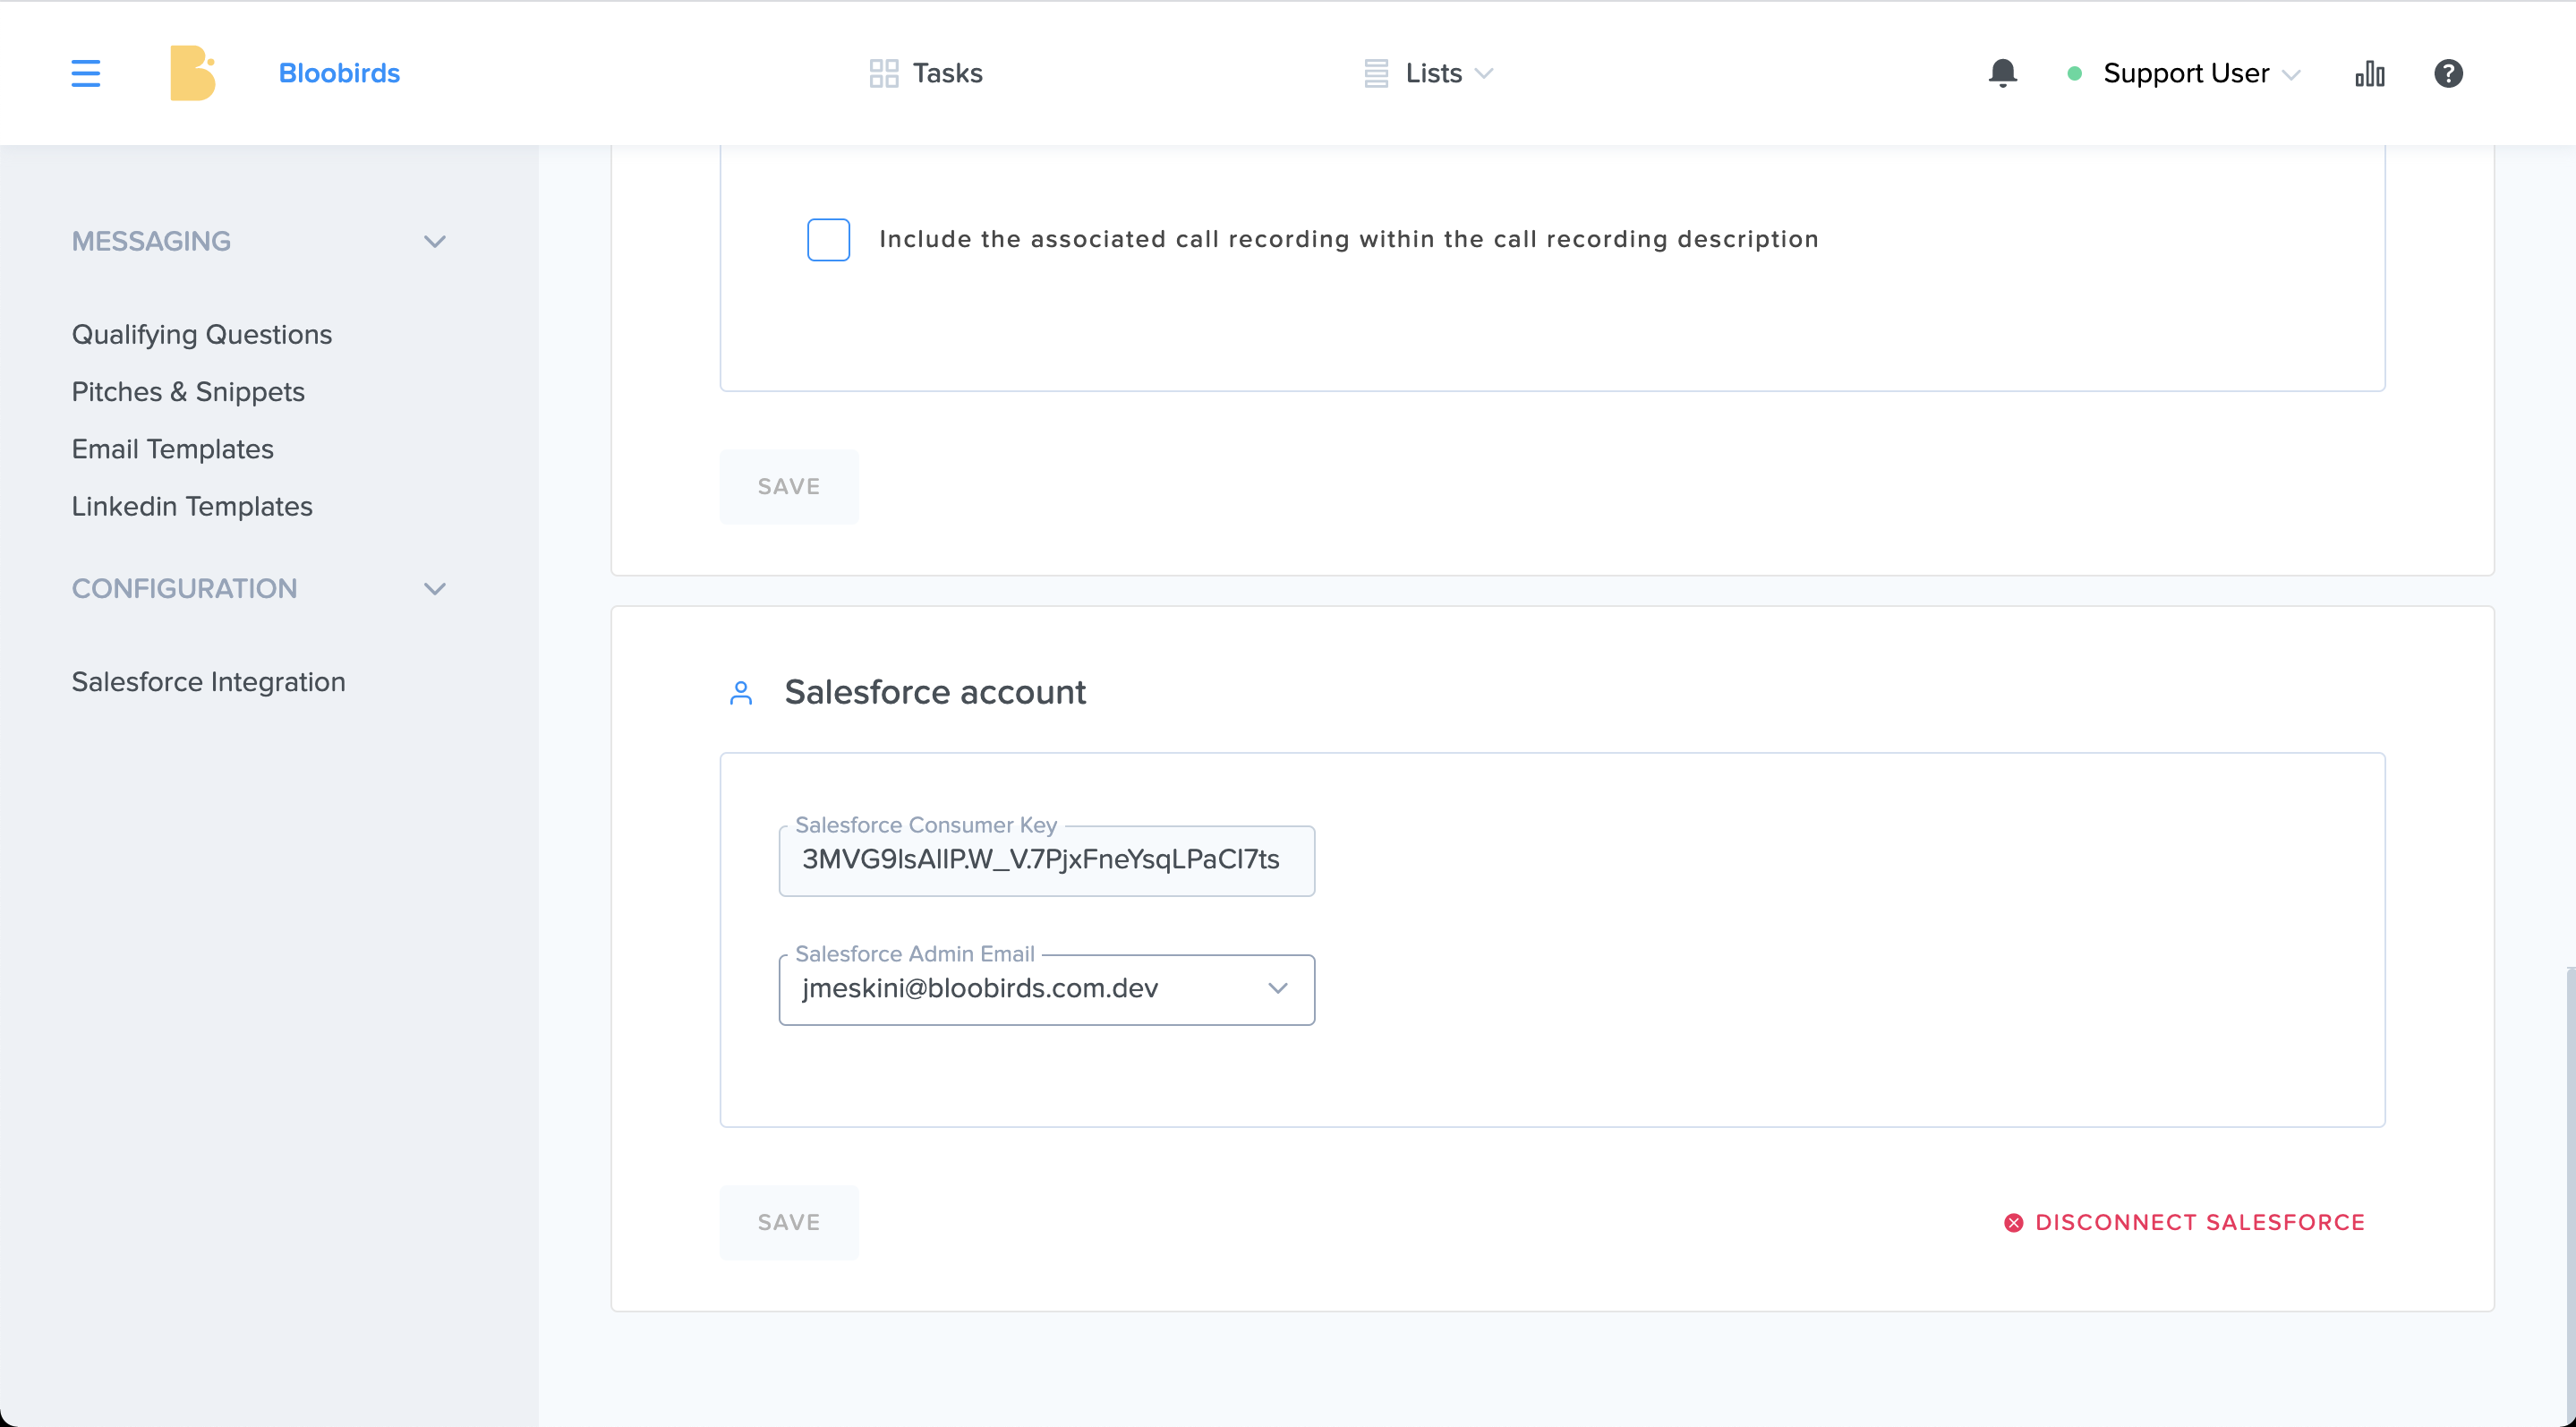Click the jmeskini@bloobirds.com.dev email value
This screenshot has height=1427, width=2576.
979,988
